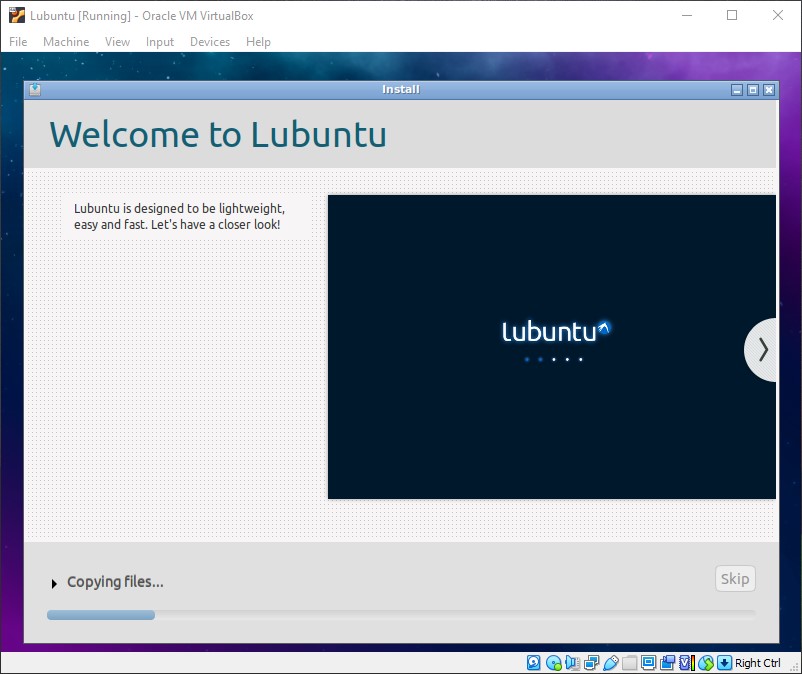Open the Install window menu icon
802x674 pixels.
pos(36,89)
